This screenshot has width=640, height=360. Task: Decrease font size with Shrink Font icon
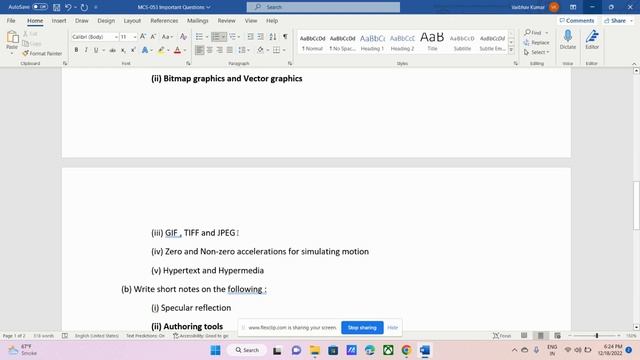point(153,37)
